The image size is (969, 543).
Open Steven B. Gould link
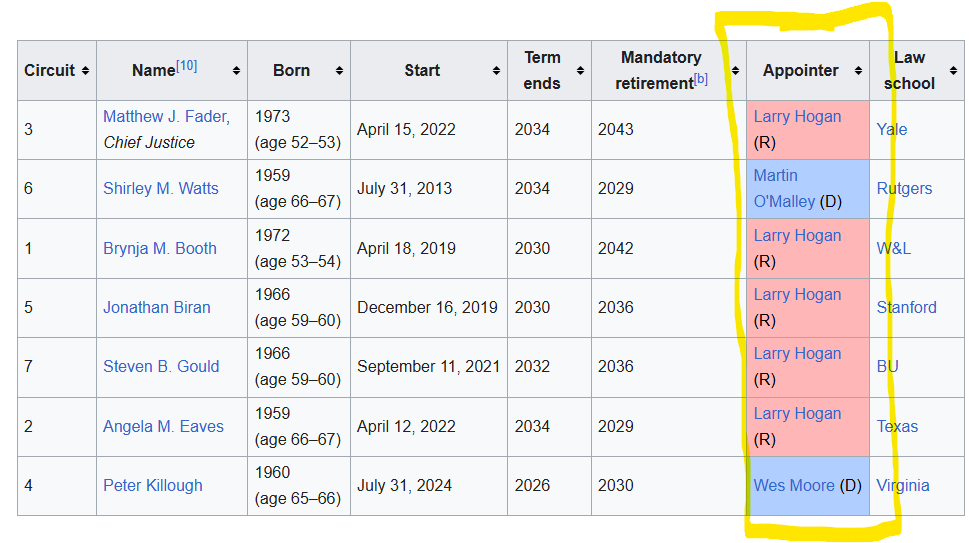(161, 367)
